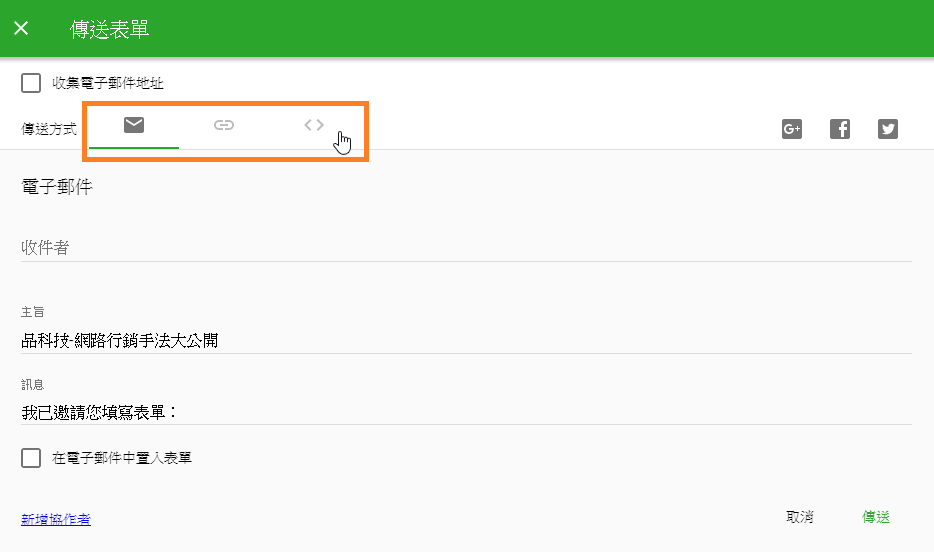Share form via Facebook icon
Image resolution: width=934 pixels, height=552 pixels.
coord(840,129)
